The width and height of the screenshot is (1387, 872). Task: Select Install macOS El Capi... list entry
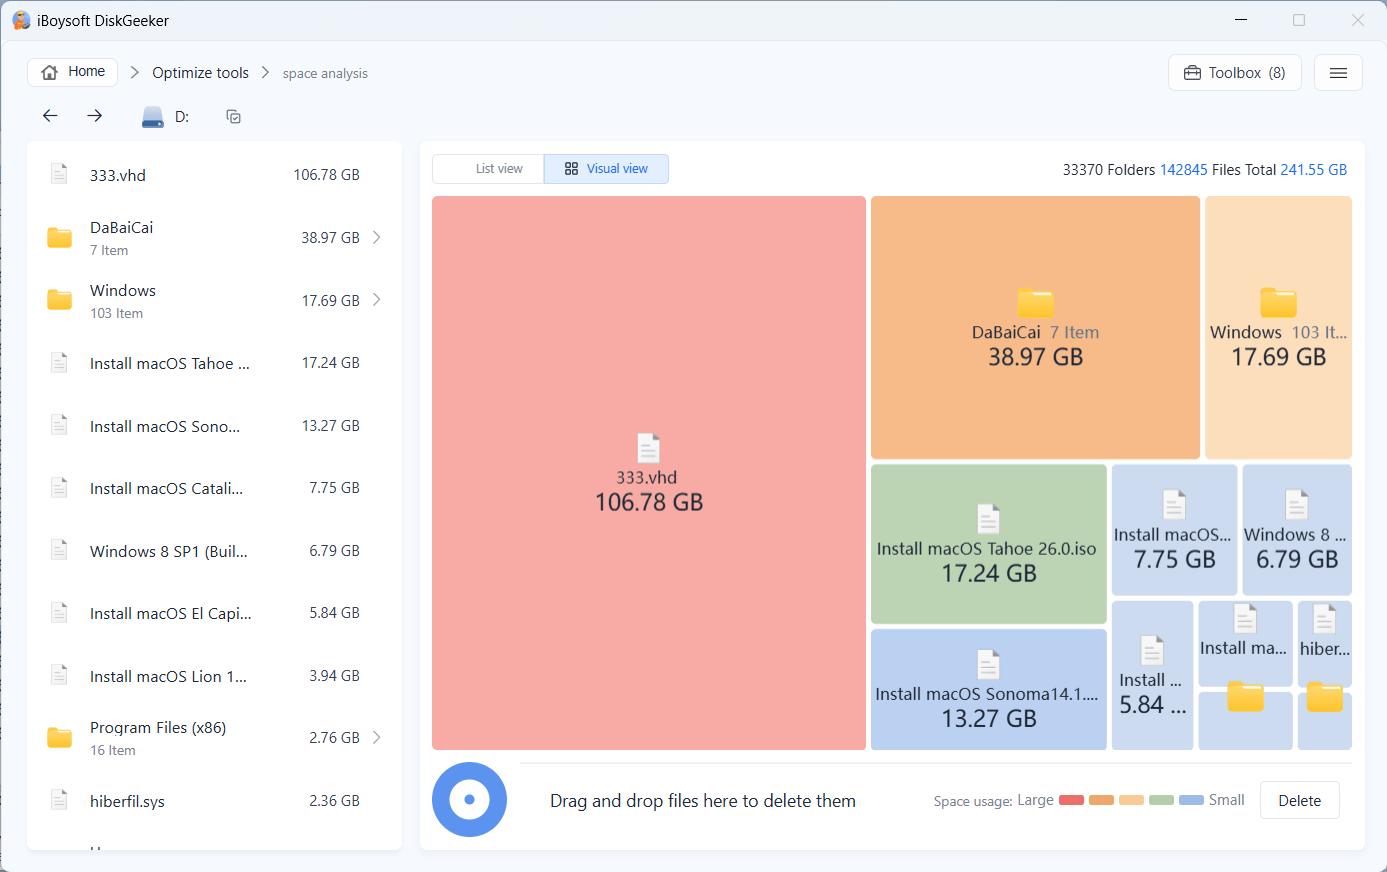pyautogui.click(x=214, y=613)
